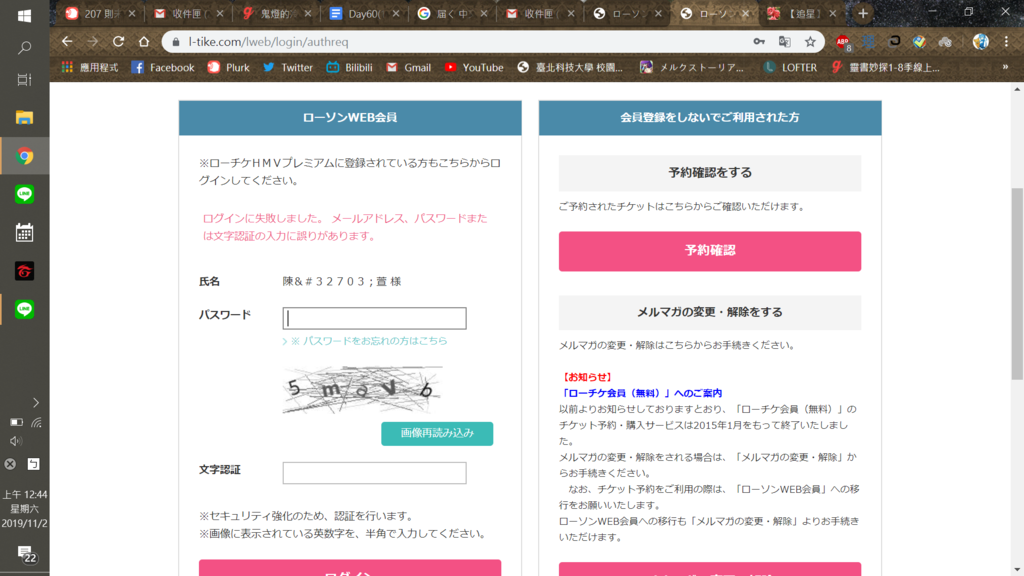The width and height of the screenshot is (1024, 576).
Task: Click the 「ローチケ会員（無料）」へのご案内 notice
Action: (x=641, y=393)
